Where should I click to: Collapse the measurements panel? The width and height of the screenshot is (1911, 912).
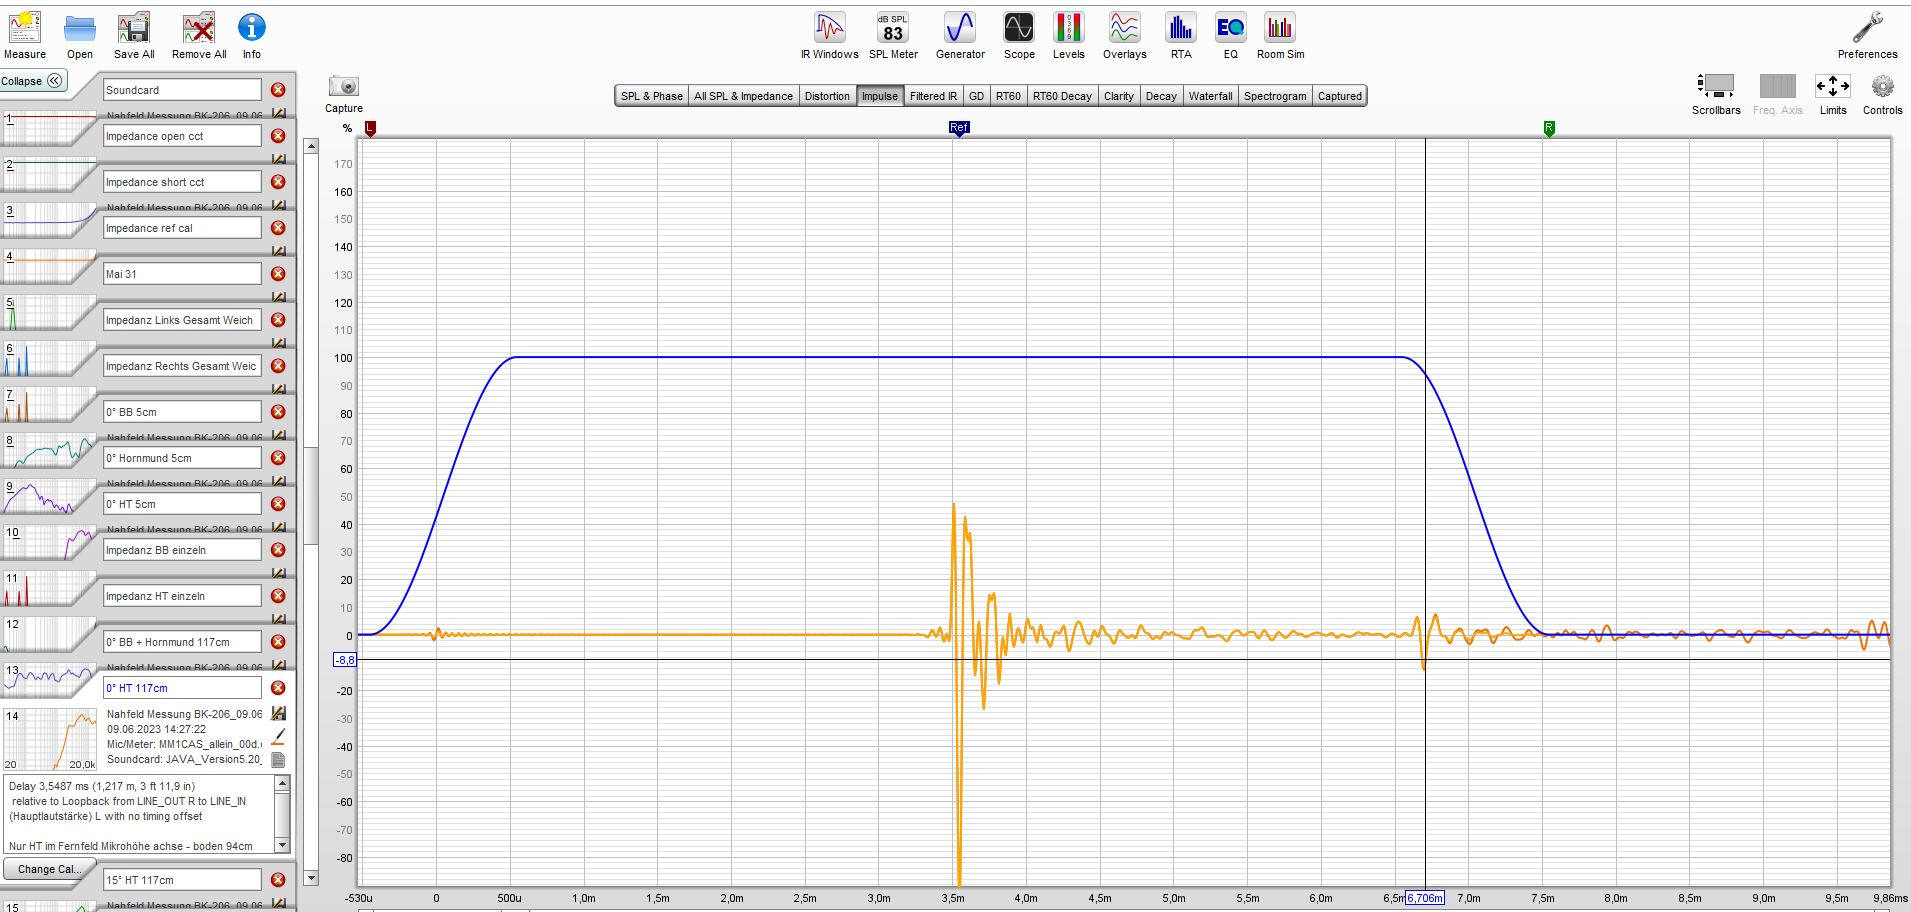(x=33, y=81)
